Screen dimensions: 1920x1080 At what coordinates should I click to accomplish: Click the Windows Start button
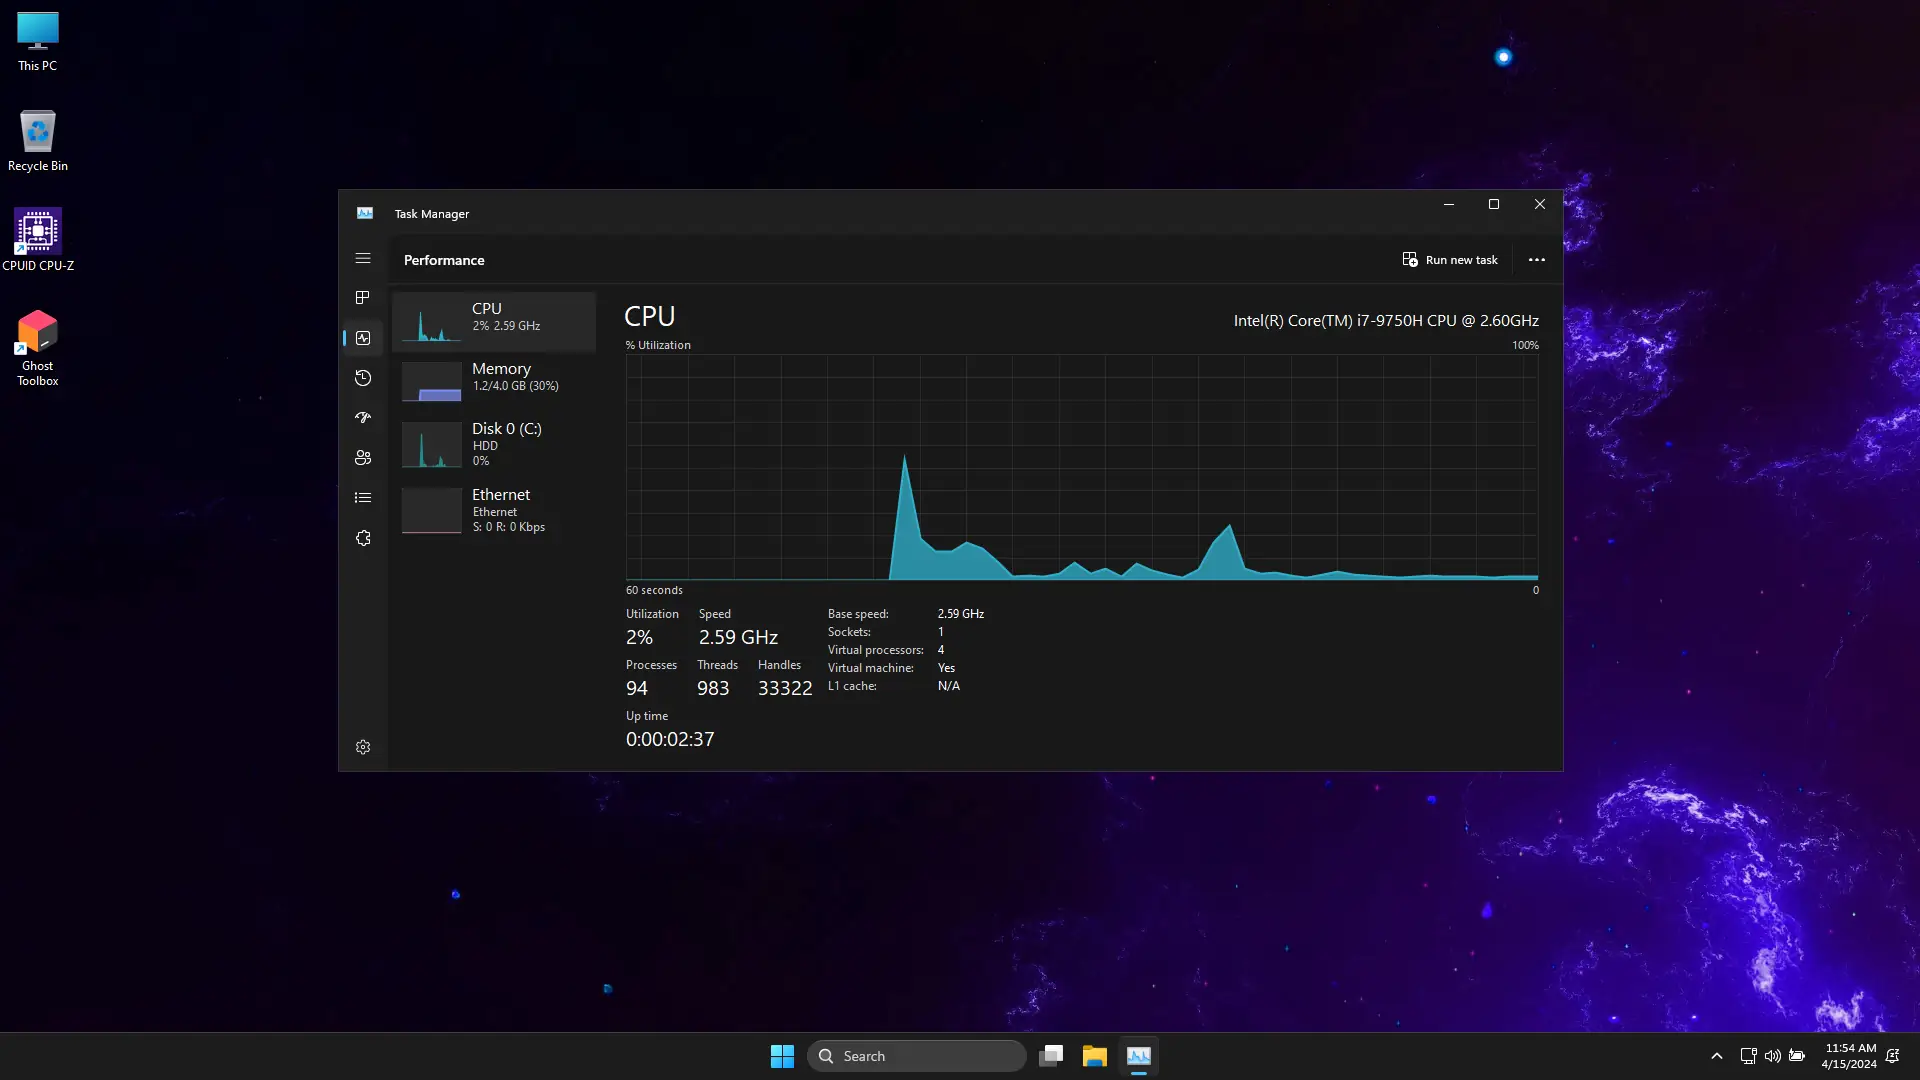pyautogui.click(x=782, y=1056)
